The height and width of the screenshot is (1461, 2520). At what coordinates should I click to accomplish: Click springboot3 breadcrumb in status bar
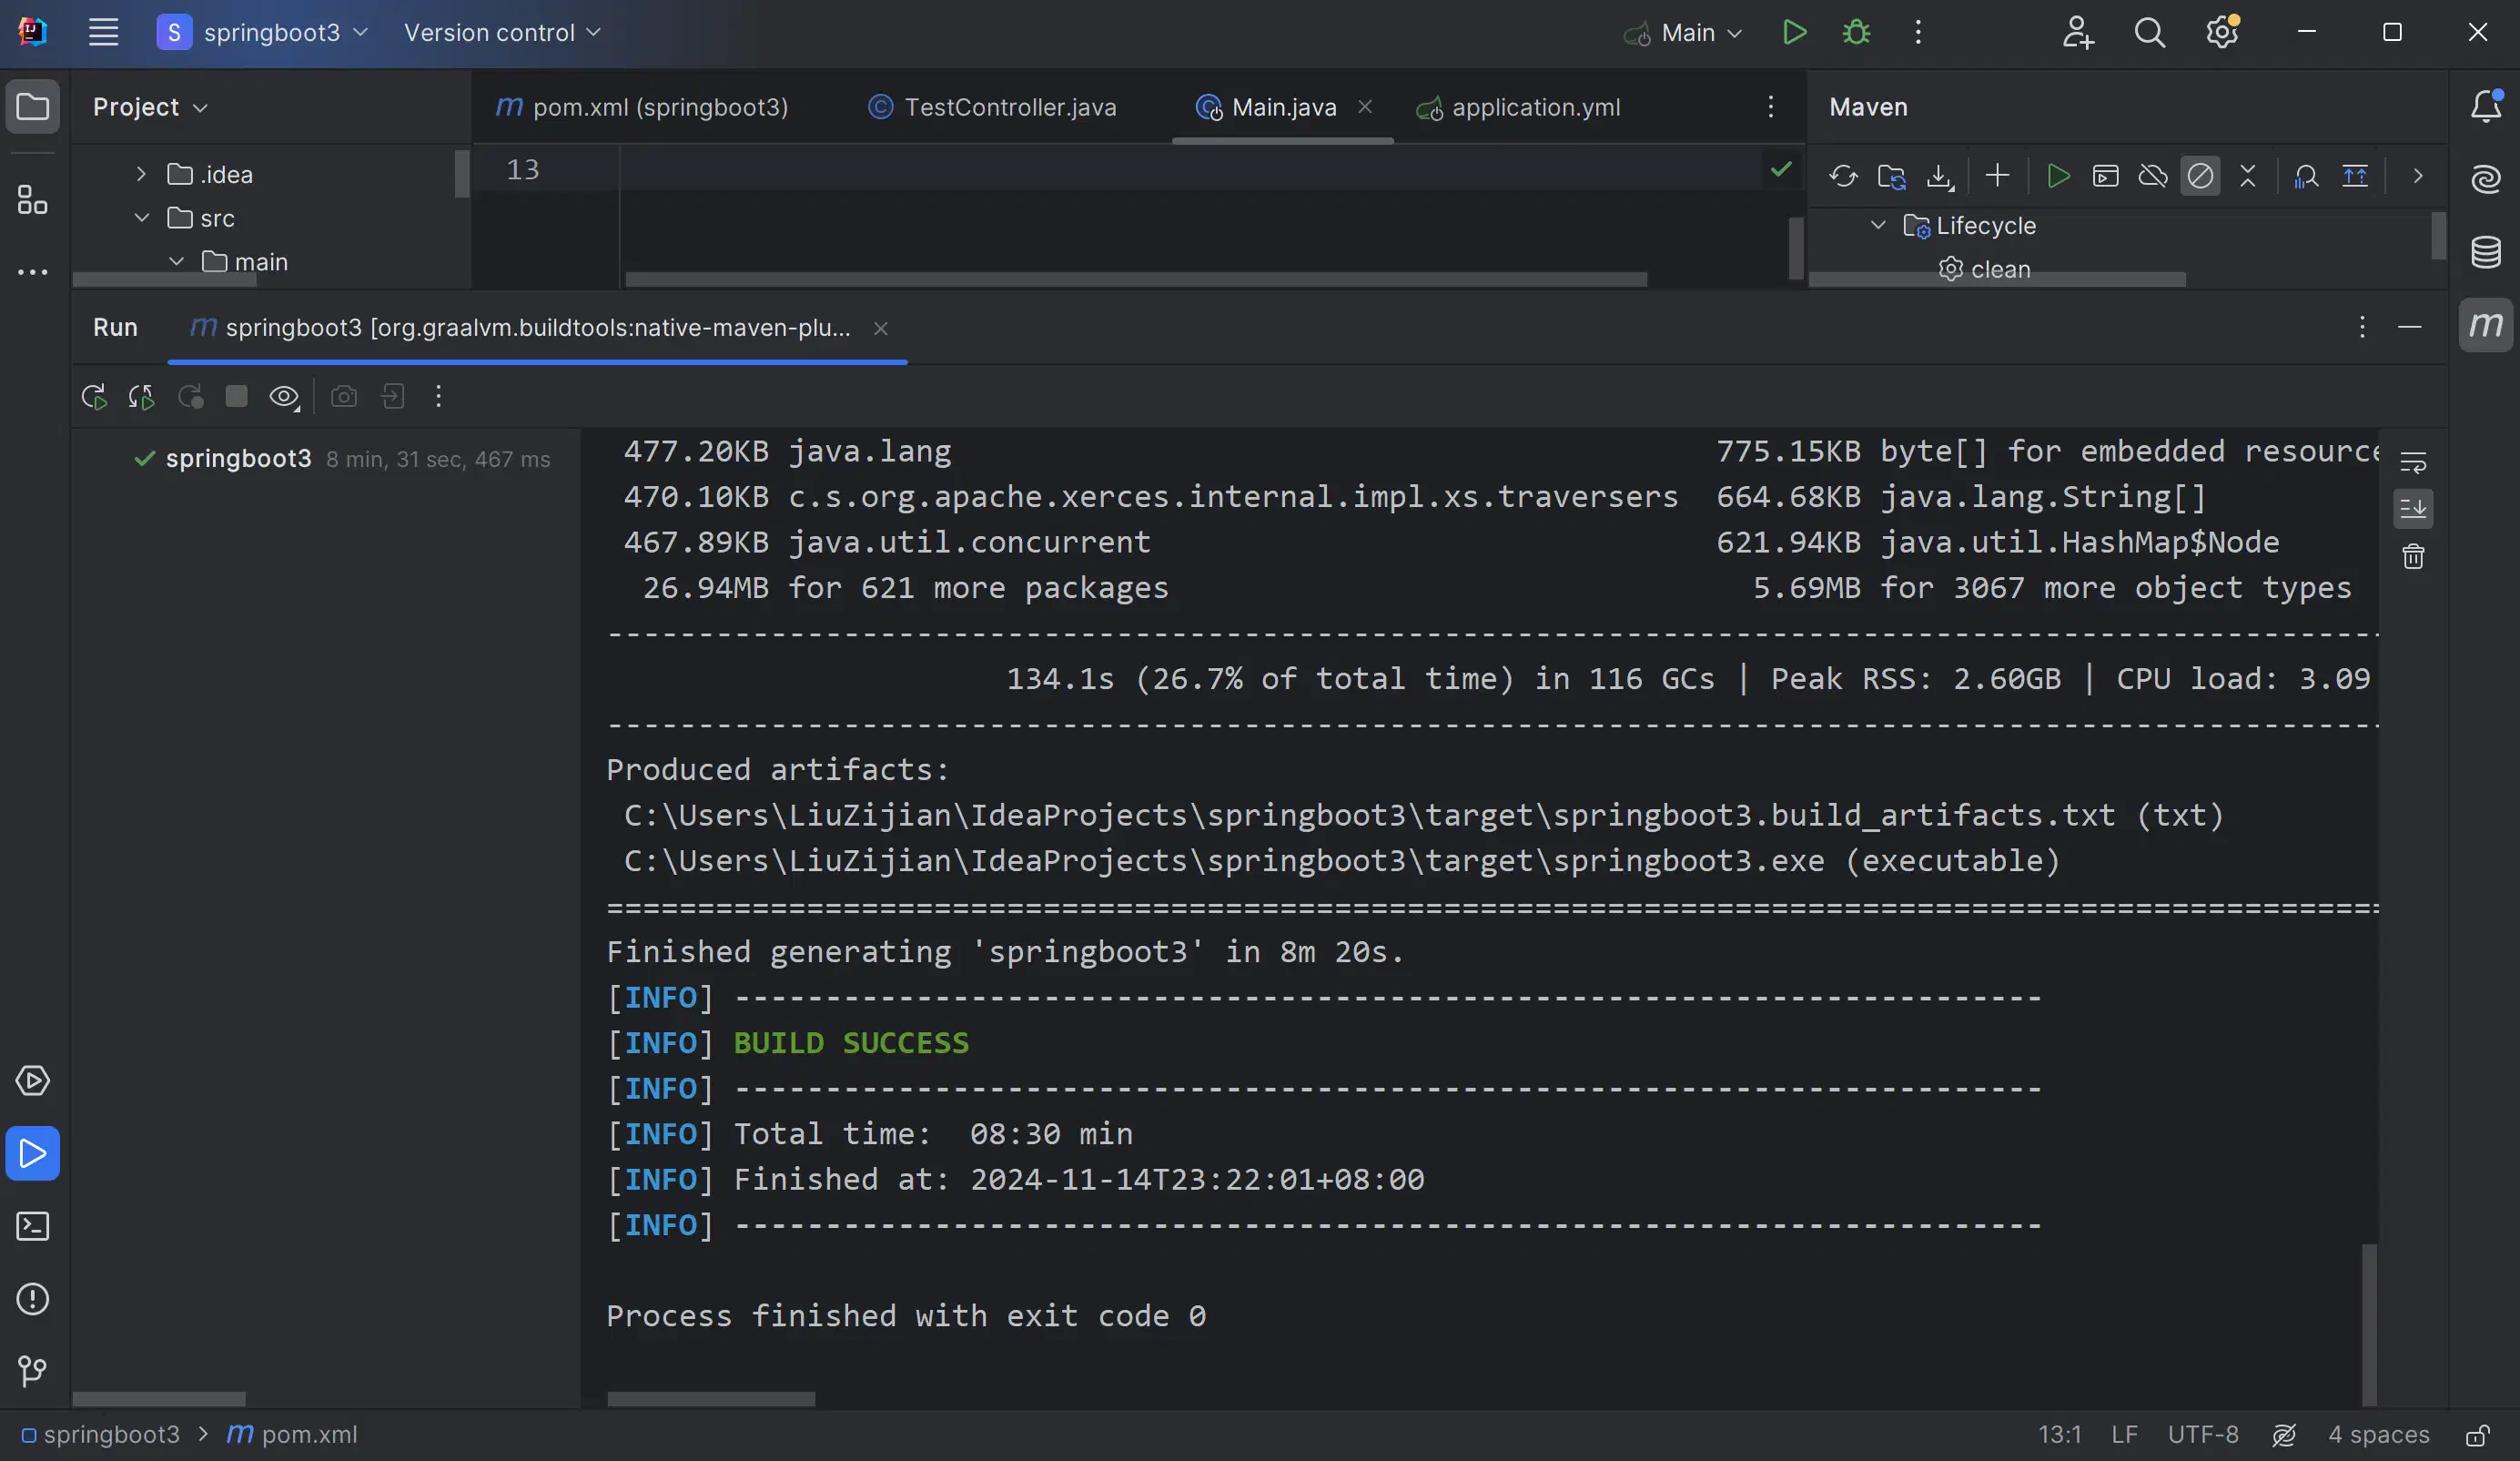pos(100,1435)
